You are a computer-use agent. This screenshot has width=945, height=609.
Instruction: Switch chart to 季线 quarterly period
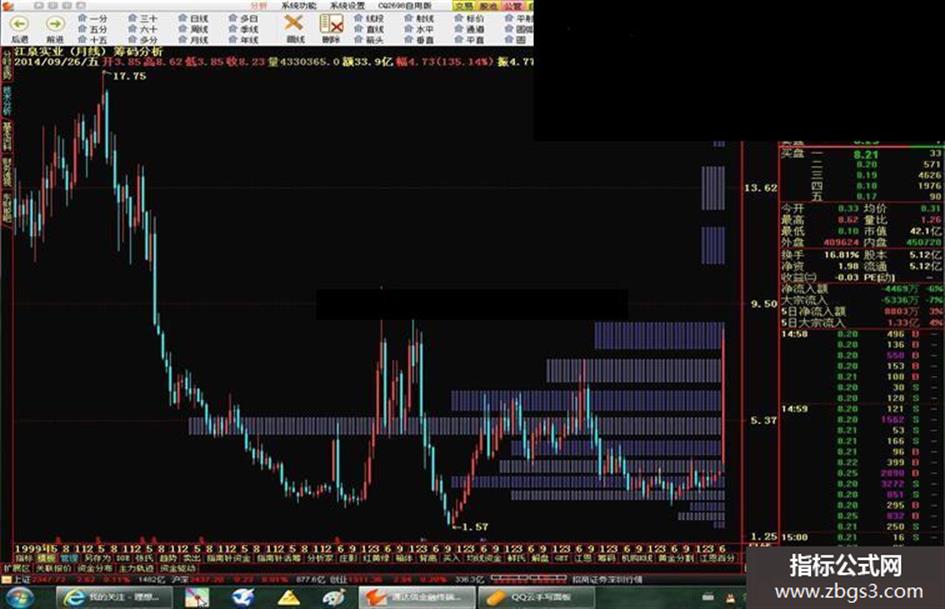(x=243, y=29)
